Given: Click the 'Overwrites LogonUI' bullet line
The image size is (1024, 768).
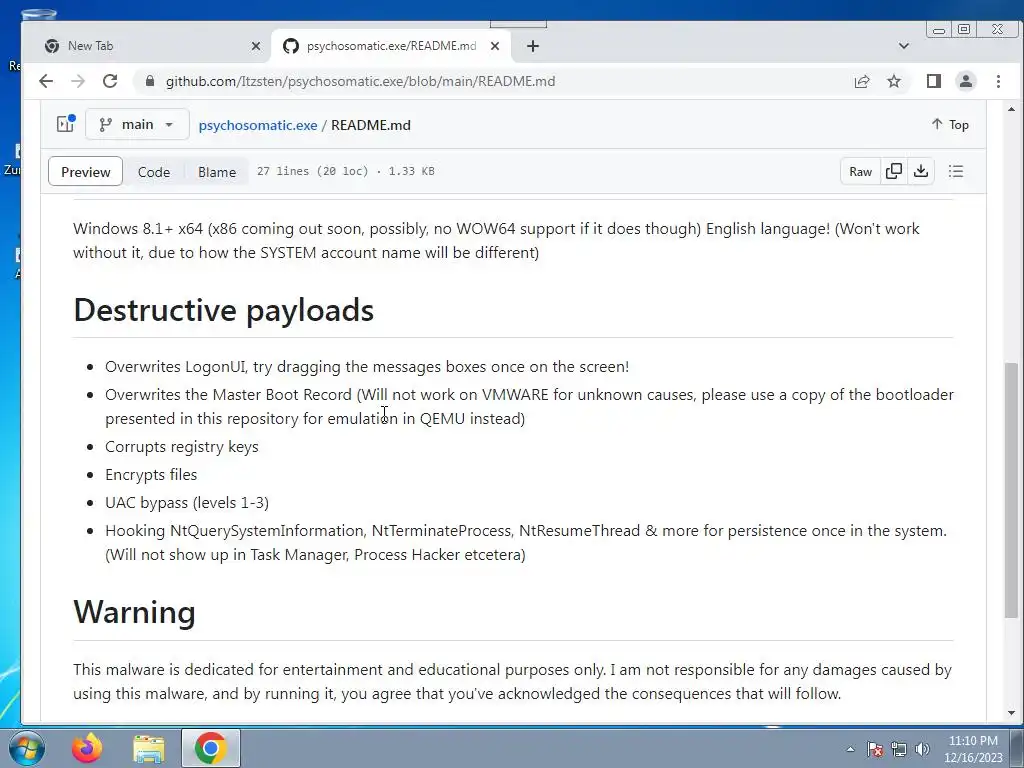Looking at the screenshot, I should [x=367, y=367].
